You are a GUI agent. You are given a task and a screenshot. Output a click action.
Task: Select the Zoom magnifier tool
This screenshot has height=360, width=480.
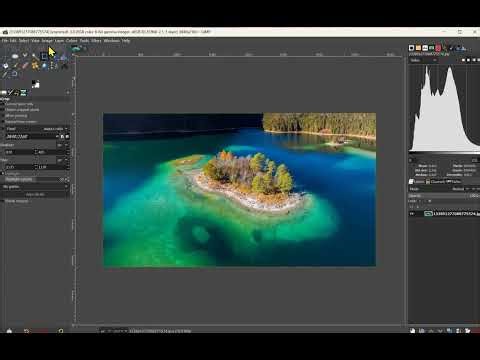tap(15, 74)
